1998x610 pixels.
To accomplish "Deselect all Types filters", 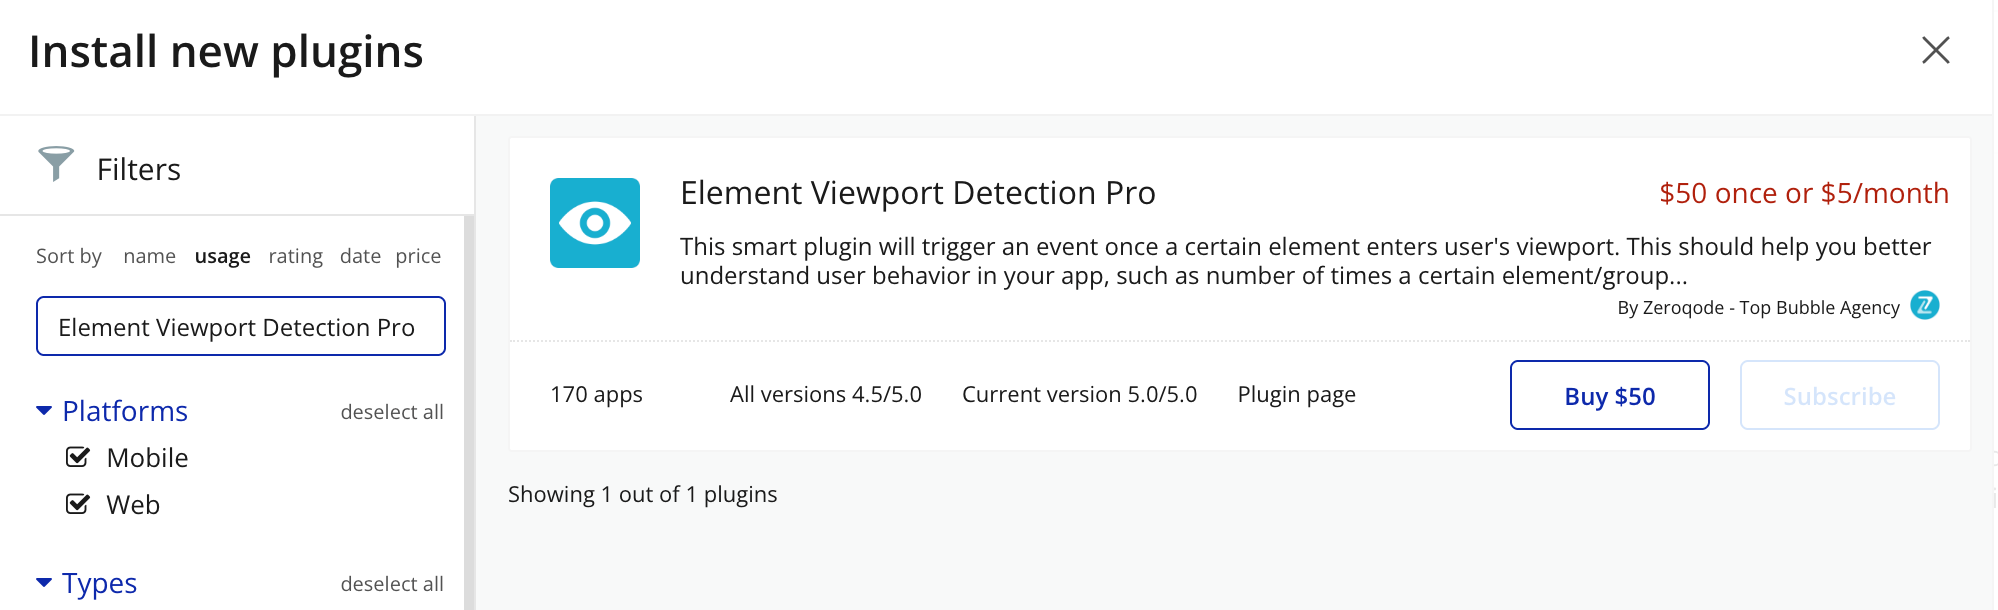I will pos(391,584).
